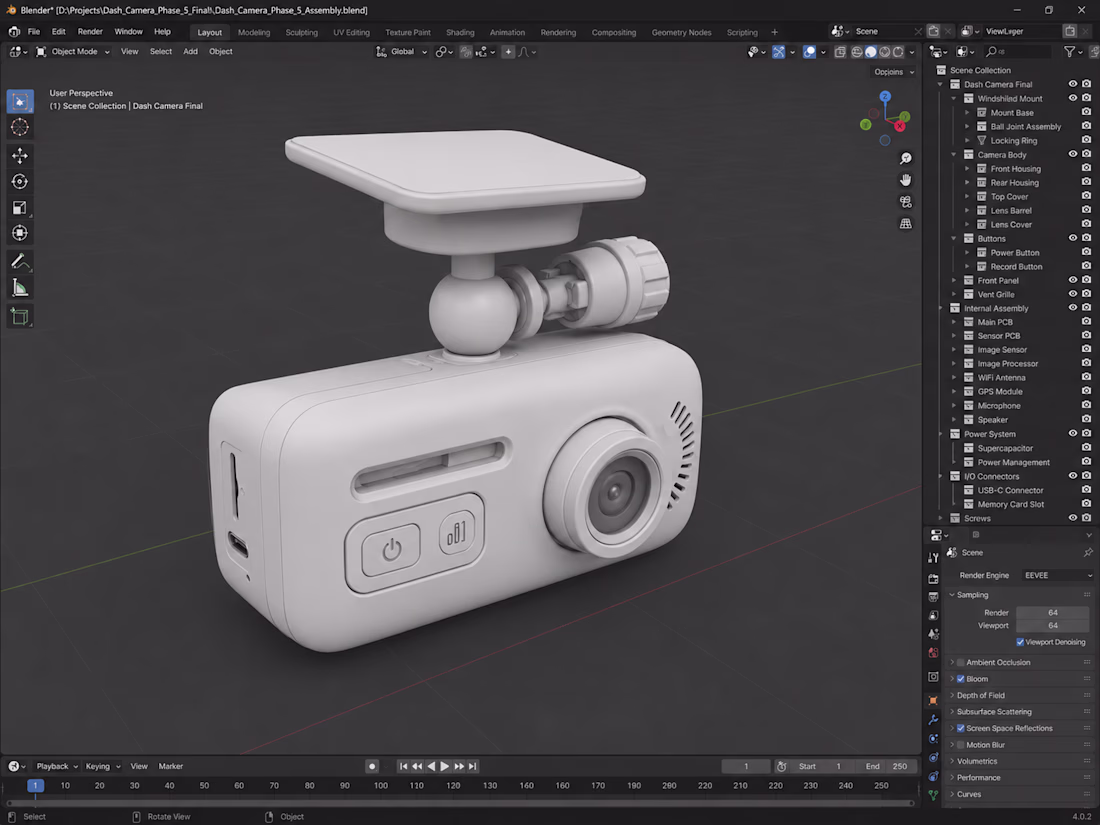
Task: Open the timeline Playback menu
Action: [57, 766]
